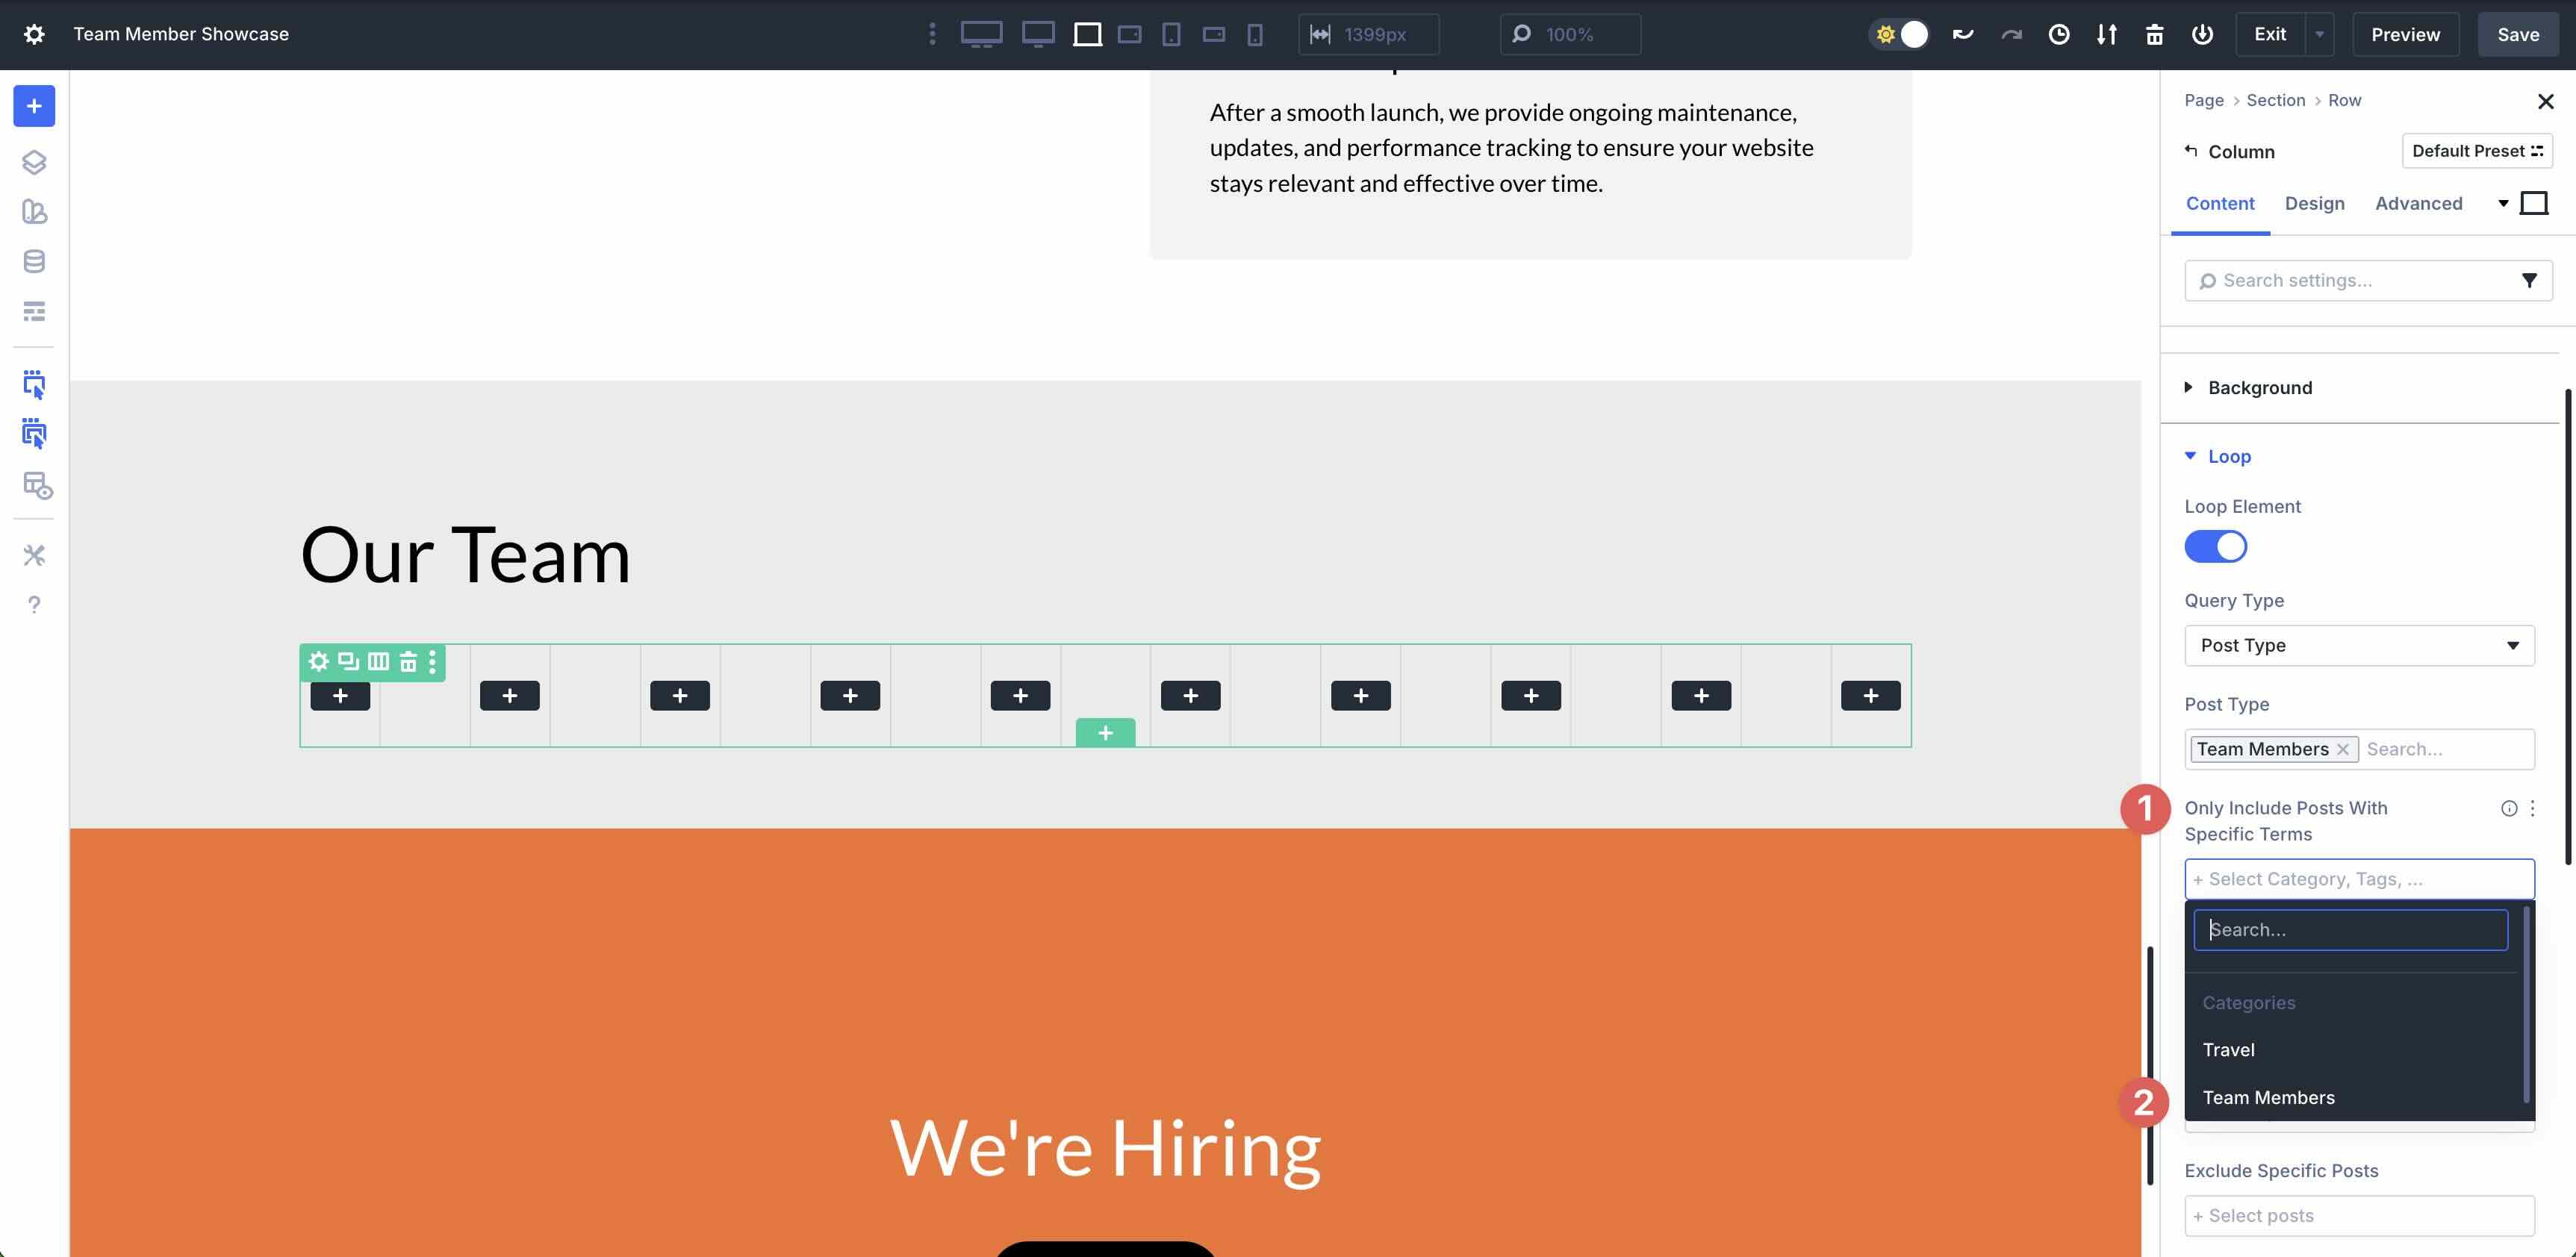Open row settings via green gear icon

click(318, 661)
